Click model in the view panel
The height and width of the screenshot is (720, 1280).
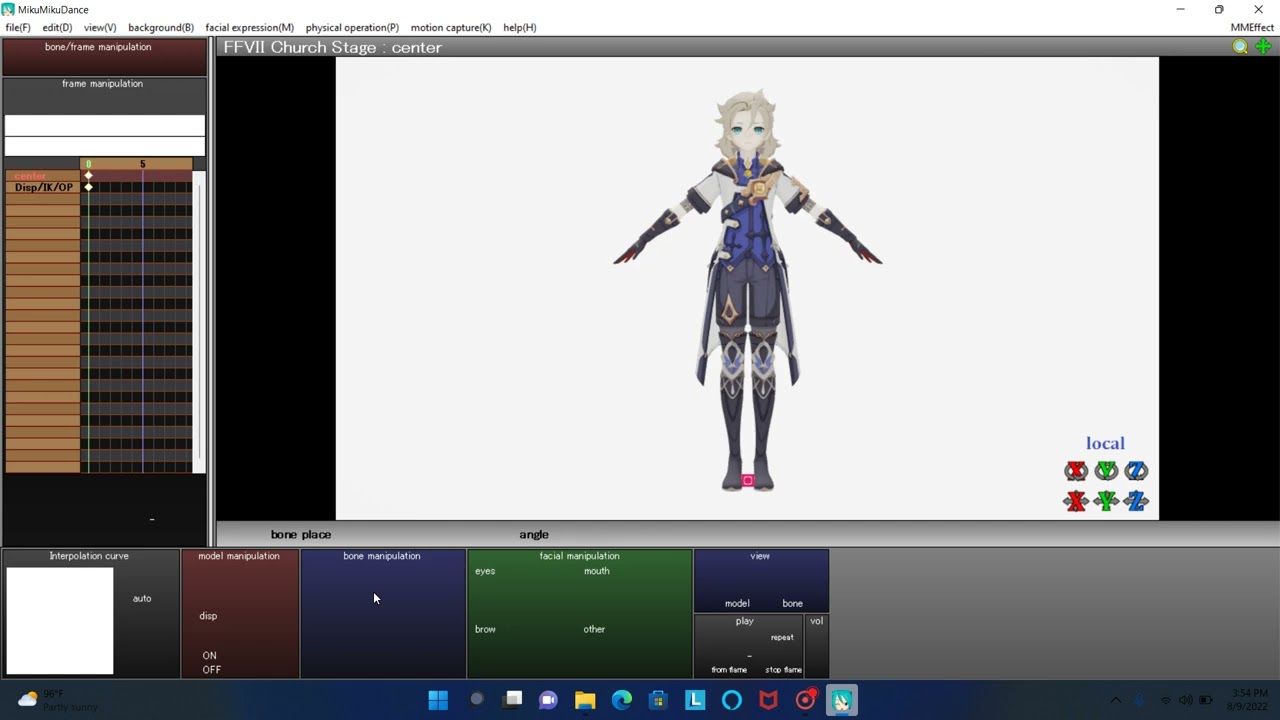click(737, 603)
